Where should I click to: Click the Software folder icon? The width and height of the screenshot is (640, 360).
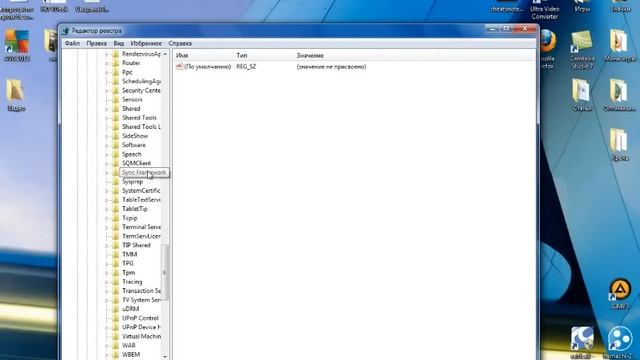pos(116,145)
